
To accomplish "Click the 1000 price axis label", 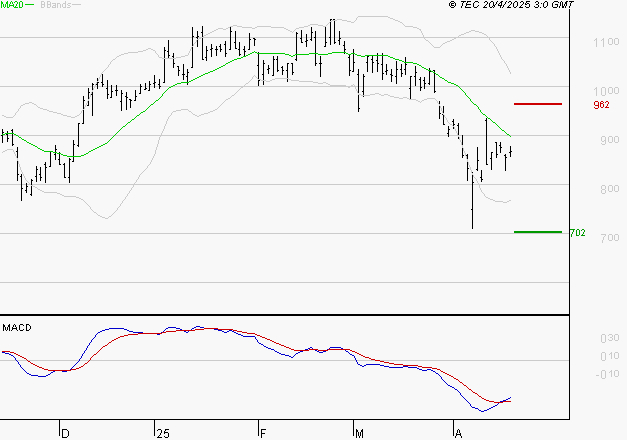I will click(x=606, y=91).
